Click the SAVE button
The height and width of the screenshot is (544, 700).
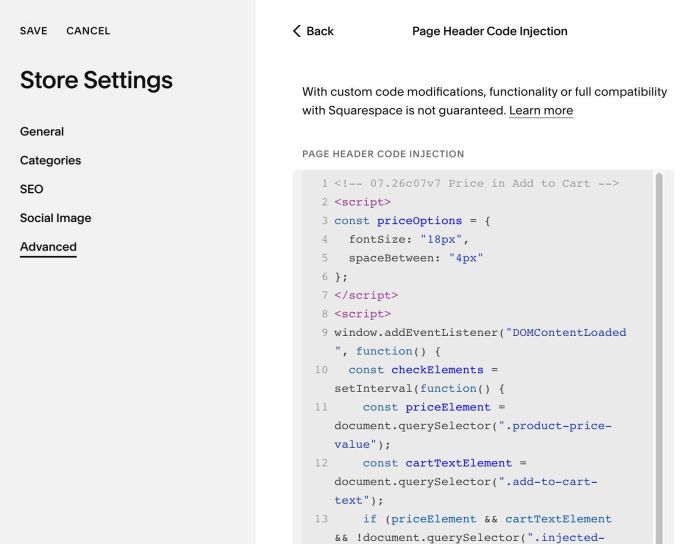pos(33,31)
